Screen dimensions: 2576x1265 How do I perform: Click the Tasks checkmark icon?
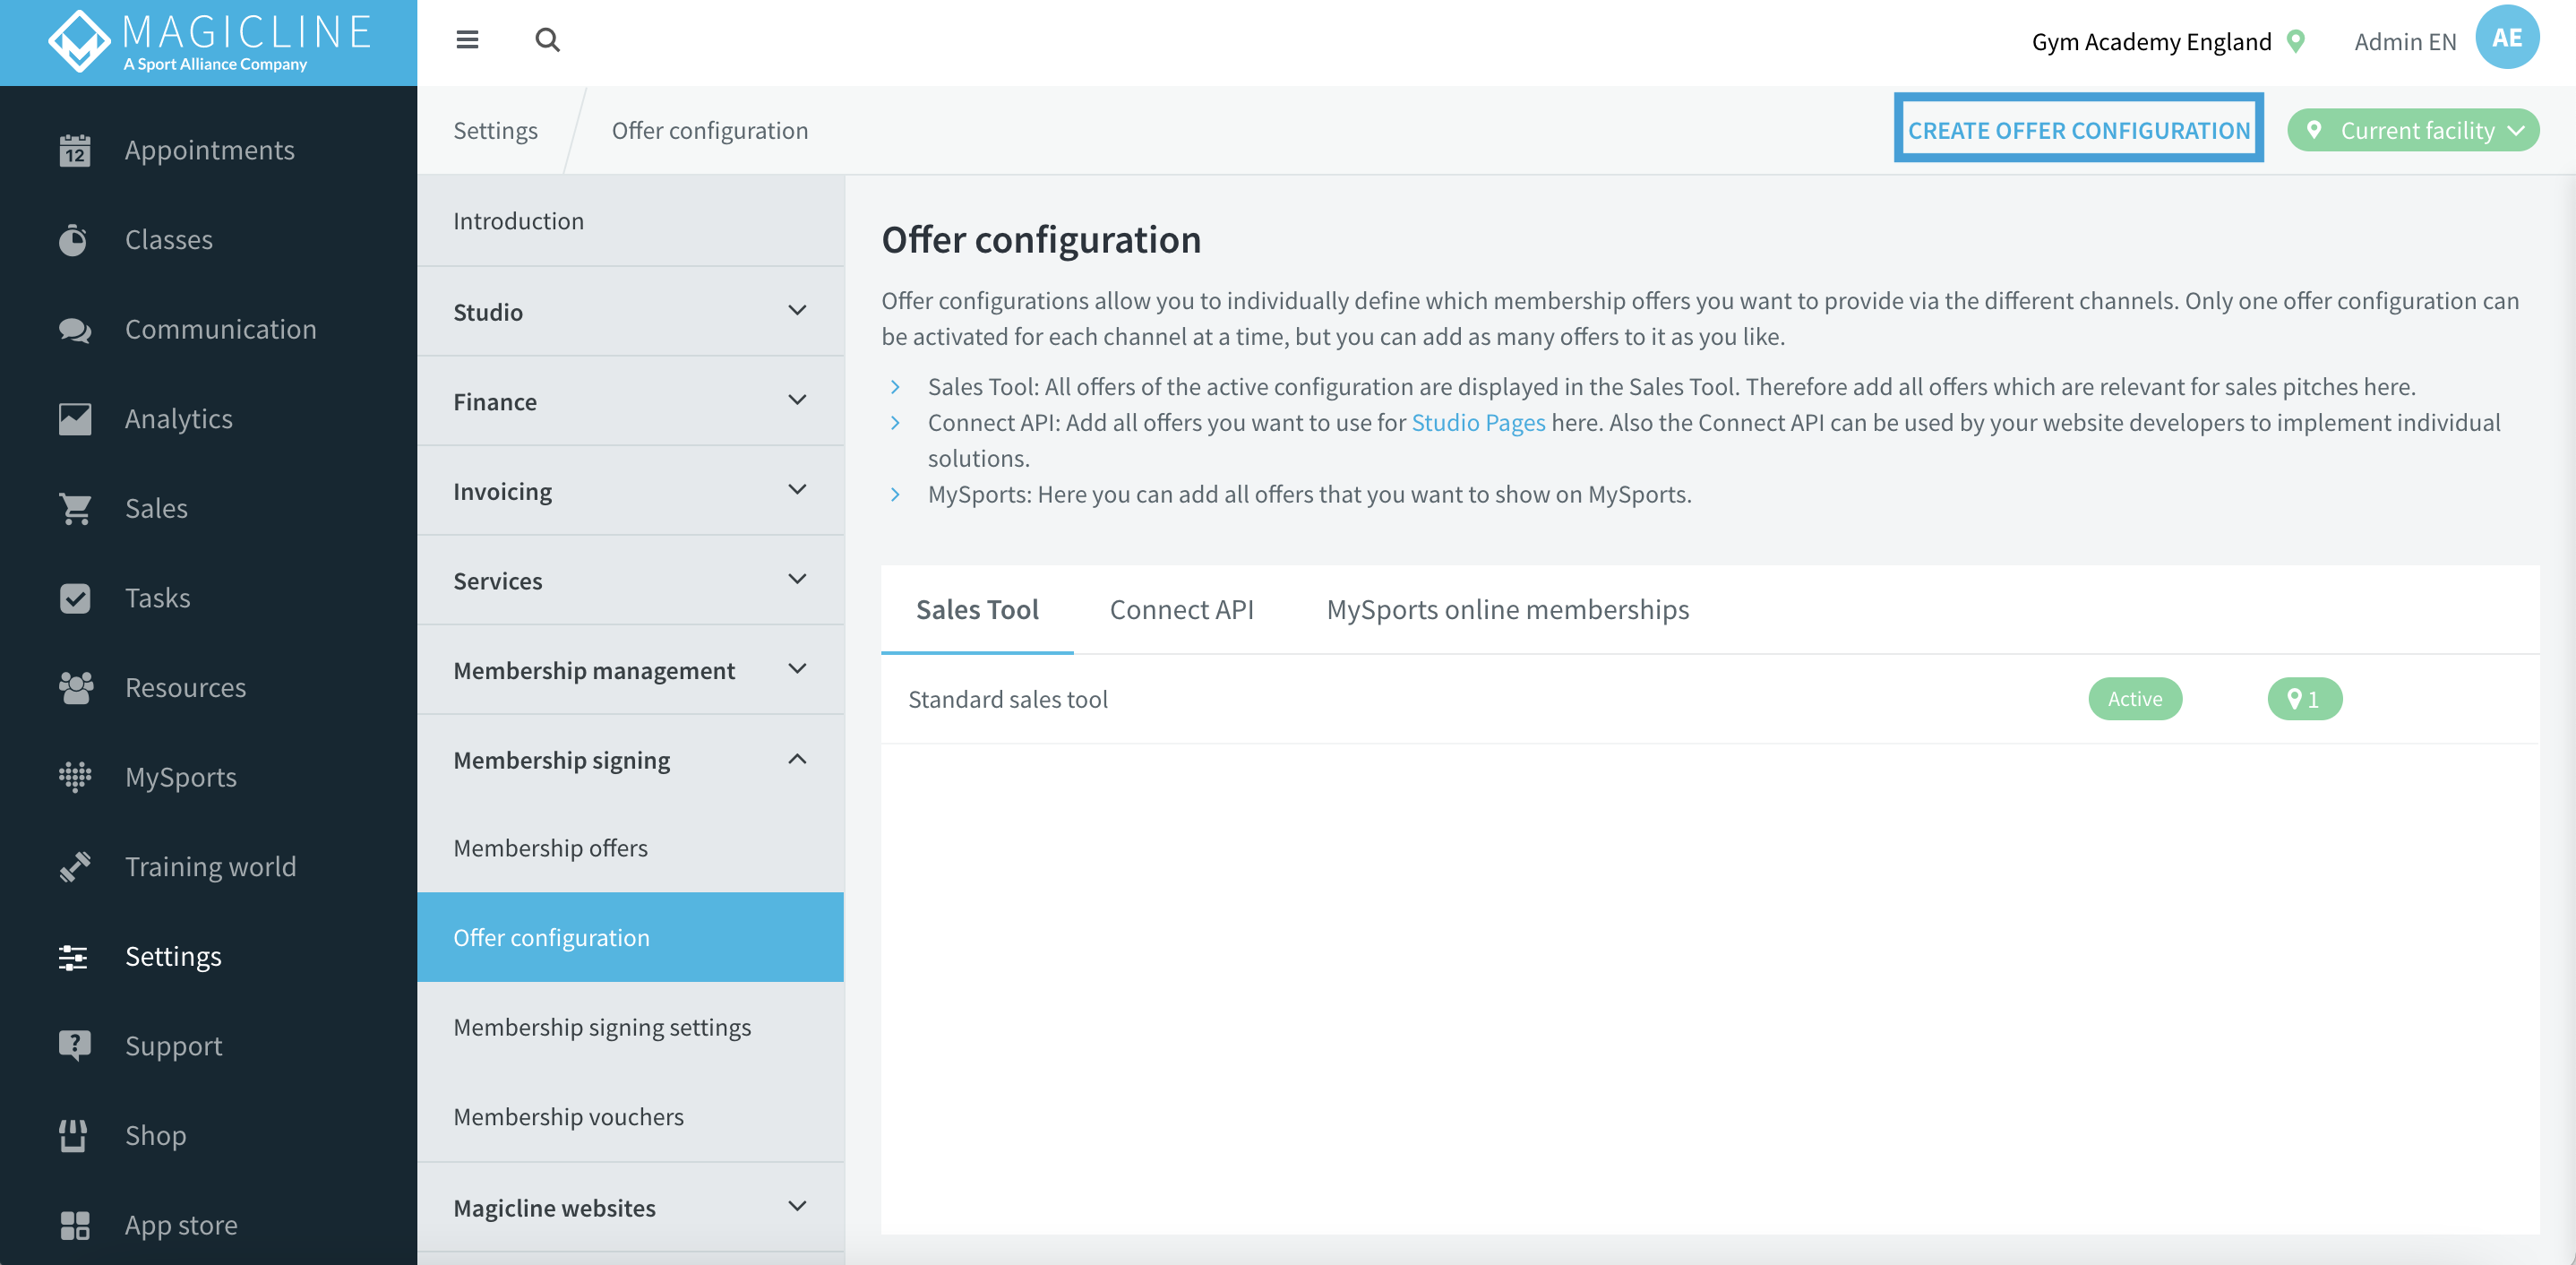coord(75,598)
